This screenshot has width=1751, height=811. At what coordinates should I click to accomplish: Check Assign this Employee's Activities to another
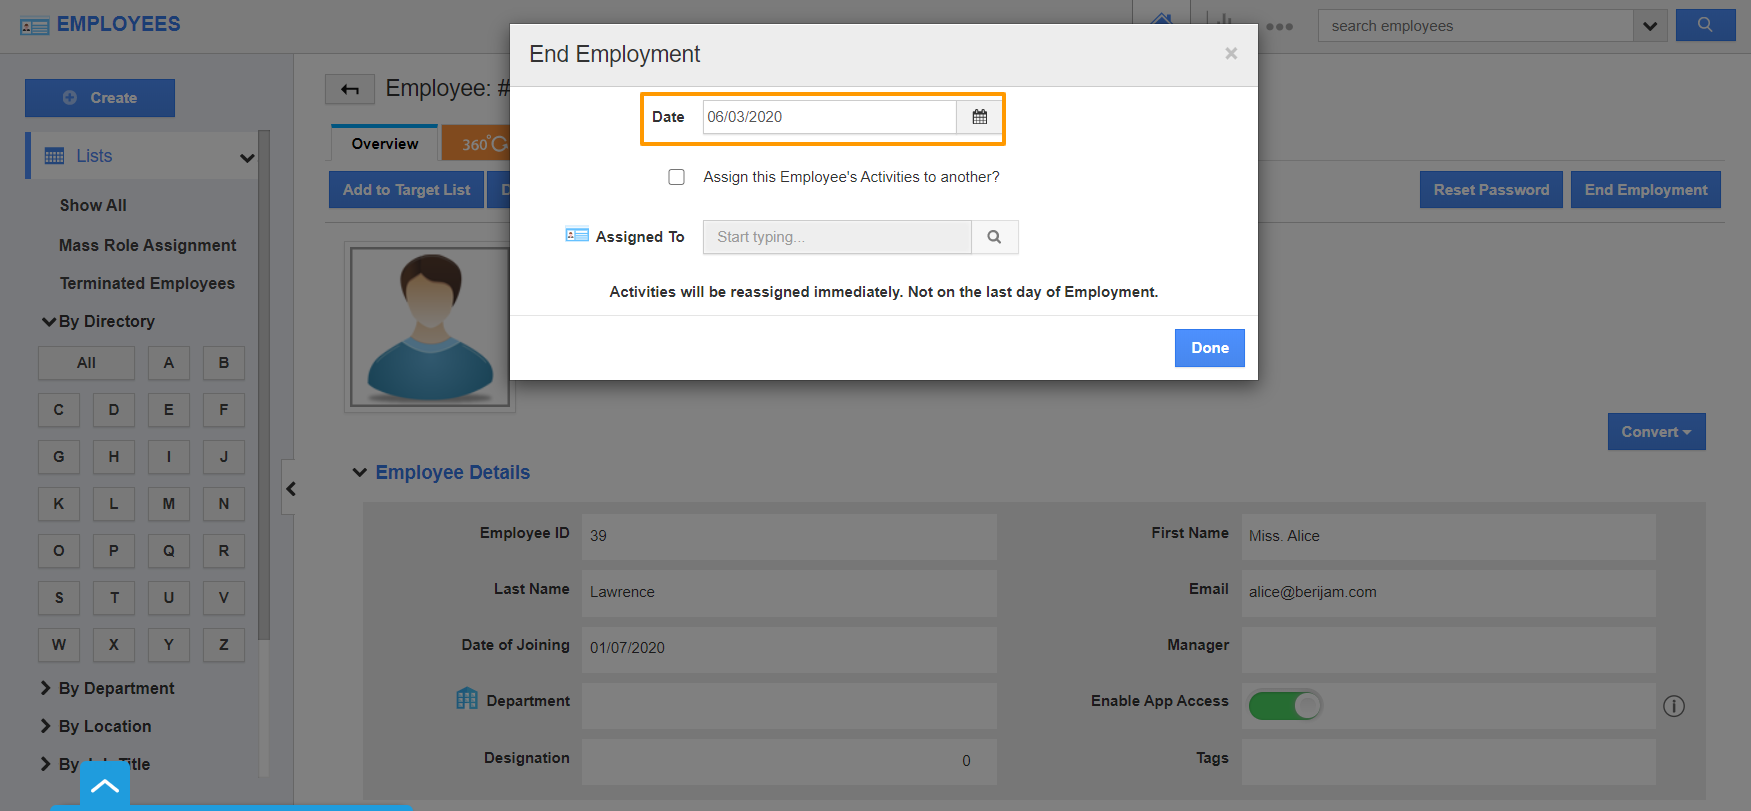tap(677, 177)
